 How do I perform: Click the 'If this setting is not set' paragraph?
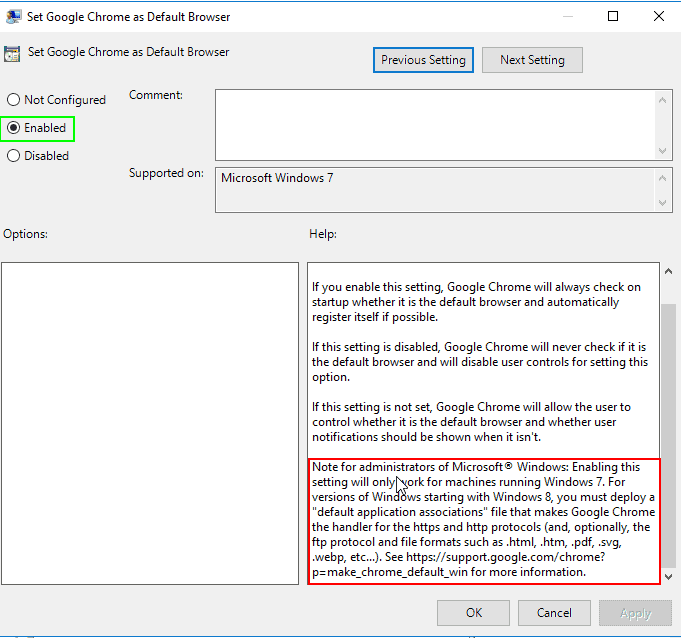pyautogui.click(x=471, y=422)
